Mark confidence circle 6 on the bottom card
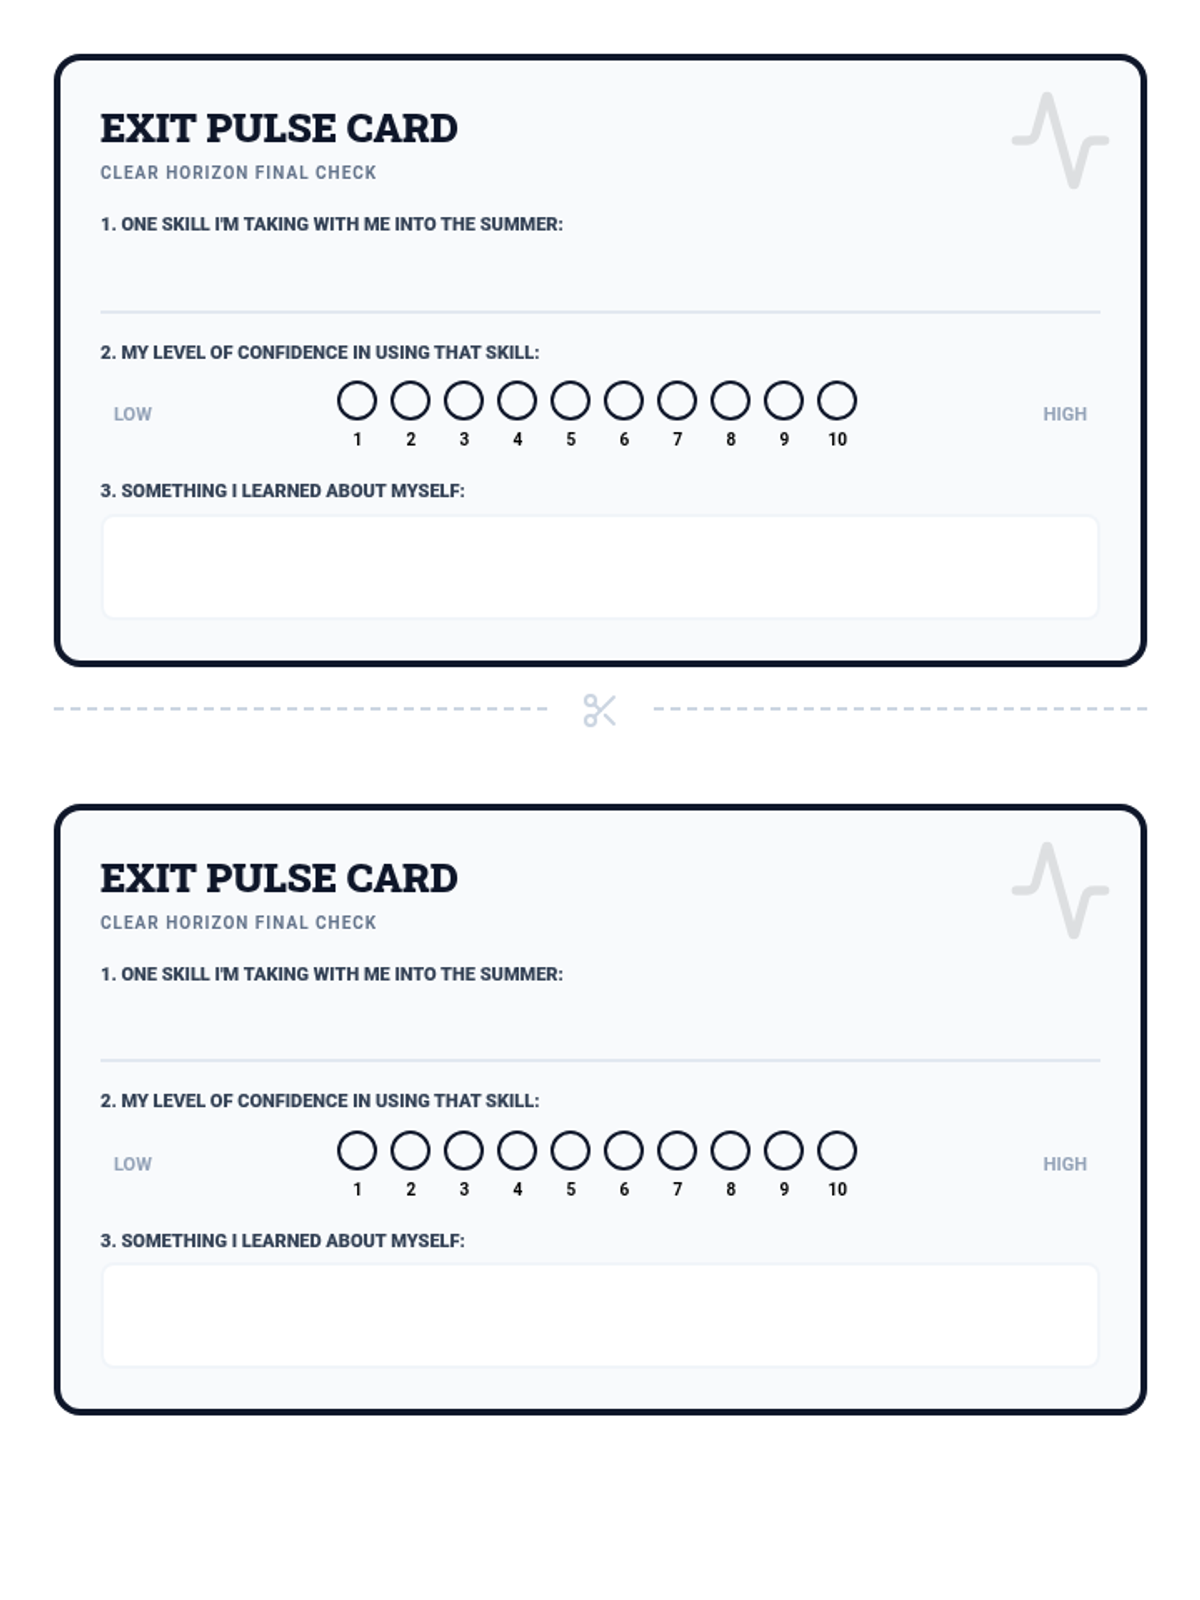This screenshot has width=1200, height=1600. click(624, 1150)
